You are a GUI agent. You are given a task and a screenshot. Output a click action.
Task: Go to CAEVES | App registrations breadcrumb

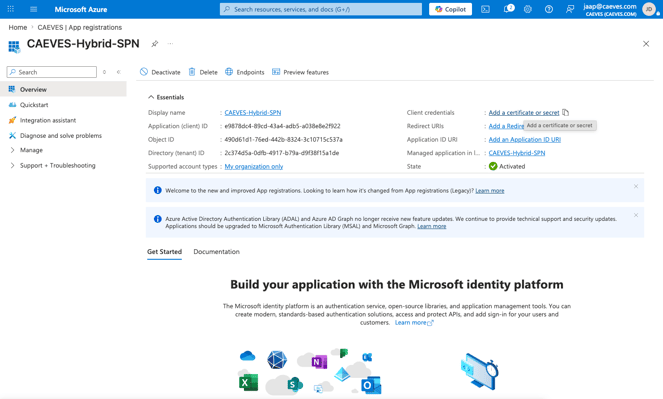(x=79, y=27)
